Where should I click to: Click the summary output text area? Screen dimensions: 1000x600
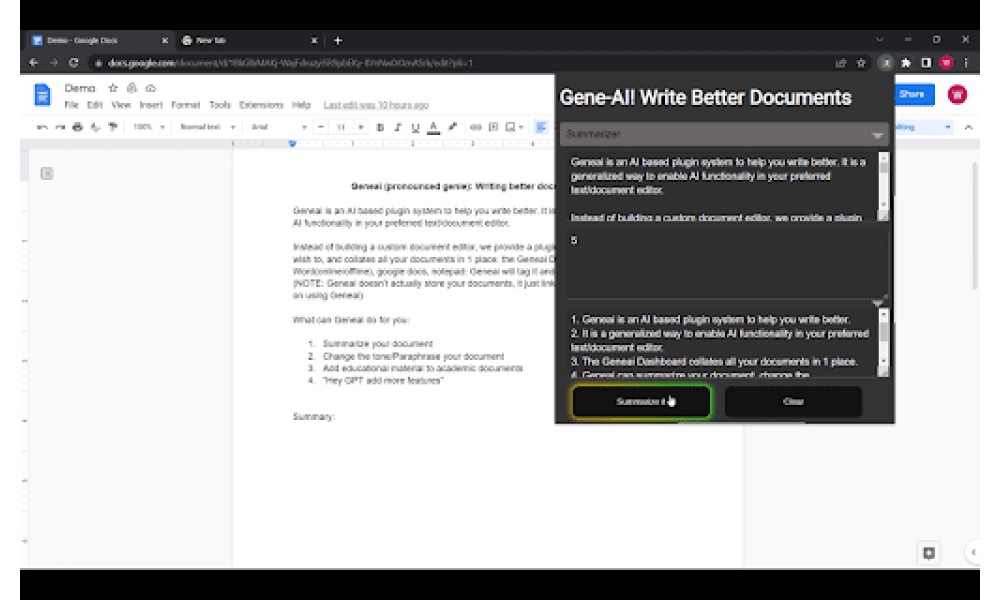tap(723, 344)
